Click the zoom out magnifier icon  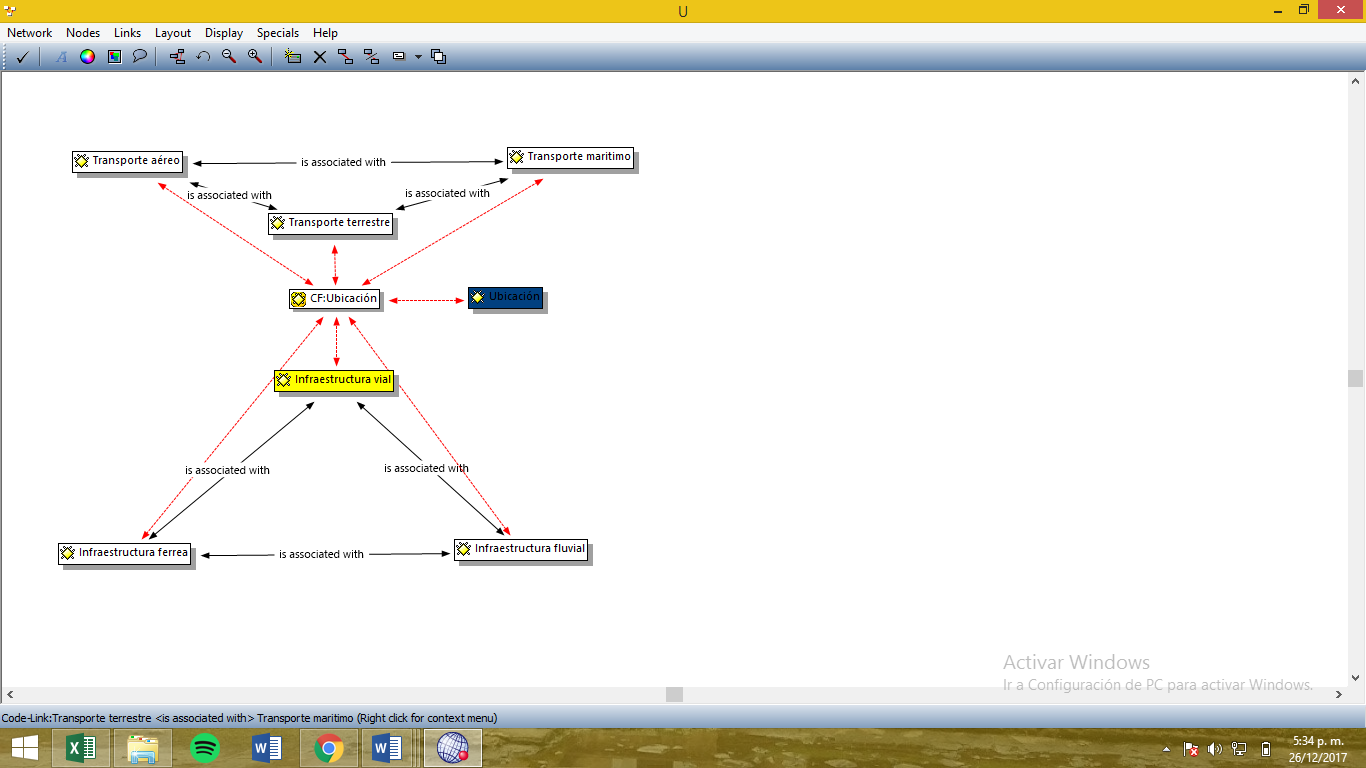229,57
